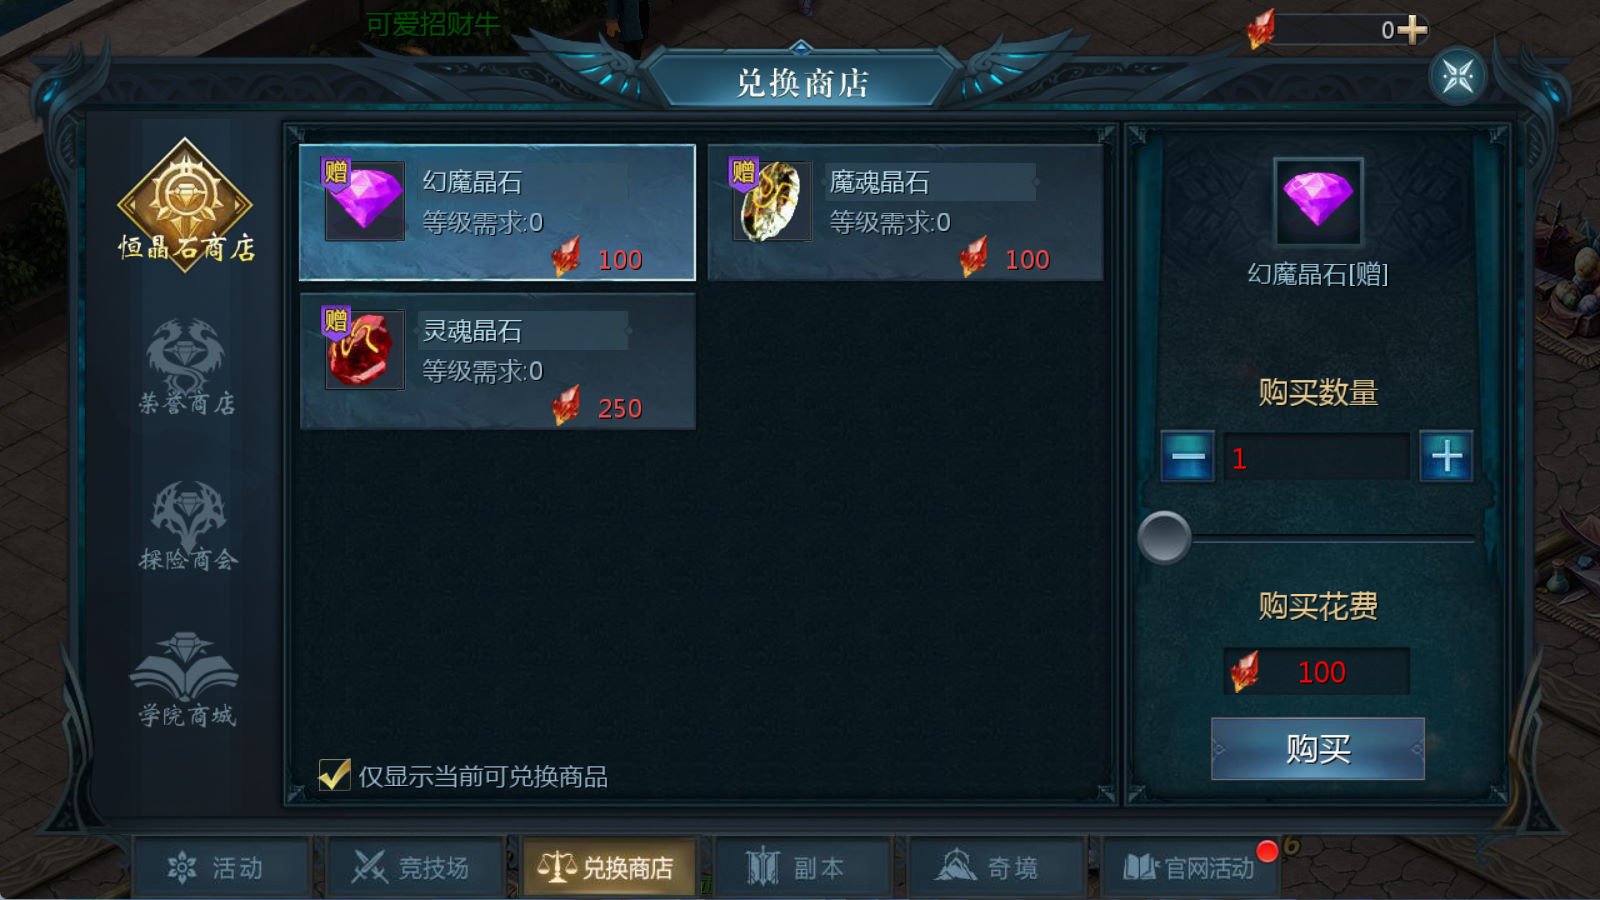Image resolution: width=1600 pixels, height=900 pixels.
Task: Decrease purchase quantity with minus button
Action: [1187, 457]
